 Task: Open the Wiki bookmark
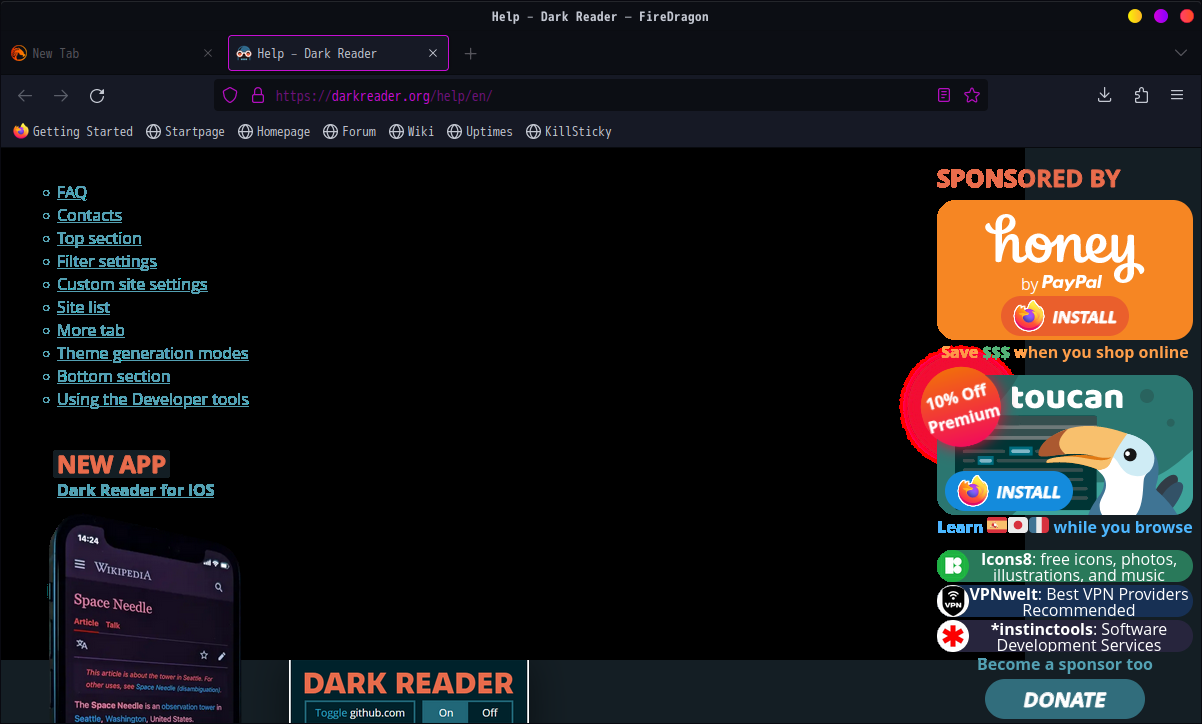[x=412, y=131]
